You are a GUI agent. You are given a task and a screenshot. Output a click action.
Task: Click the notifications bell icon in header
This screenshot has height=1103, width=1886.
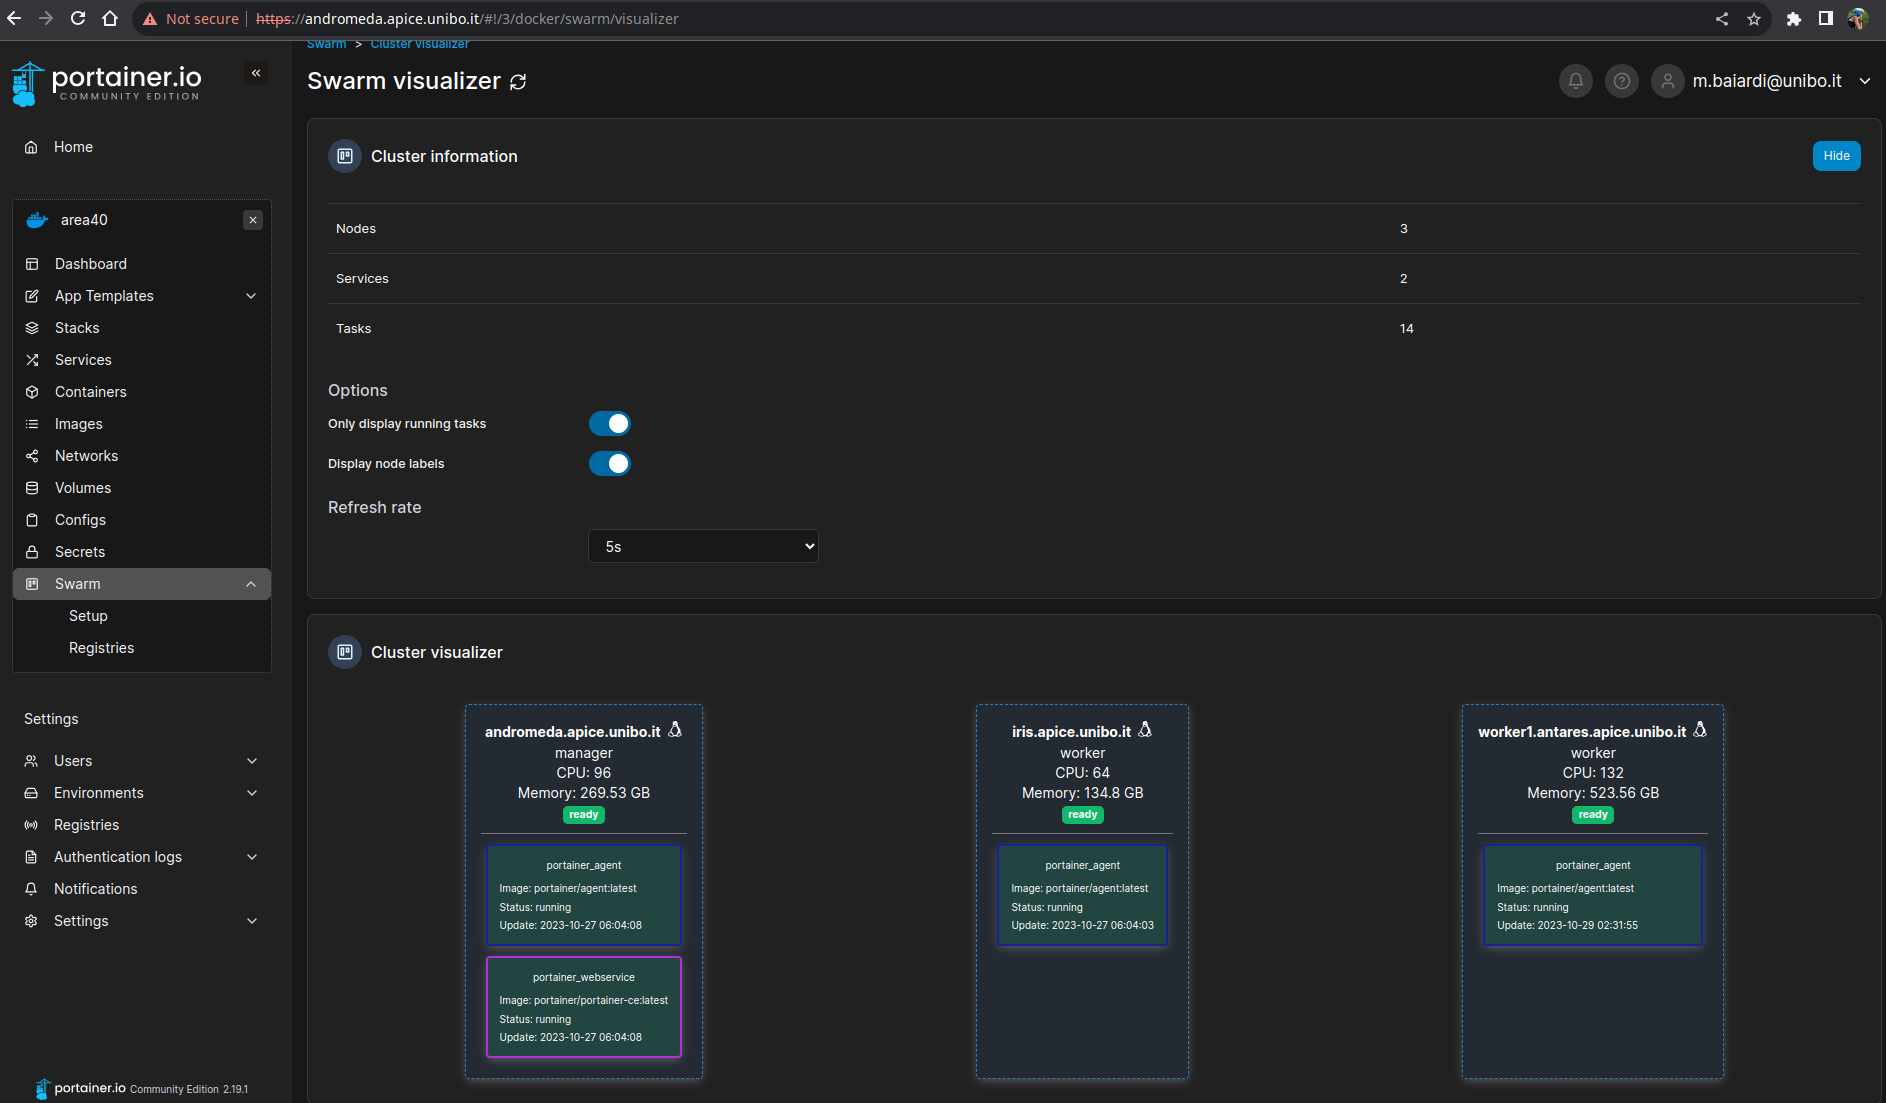[x=1575, y=81]
